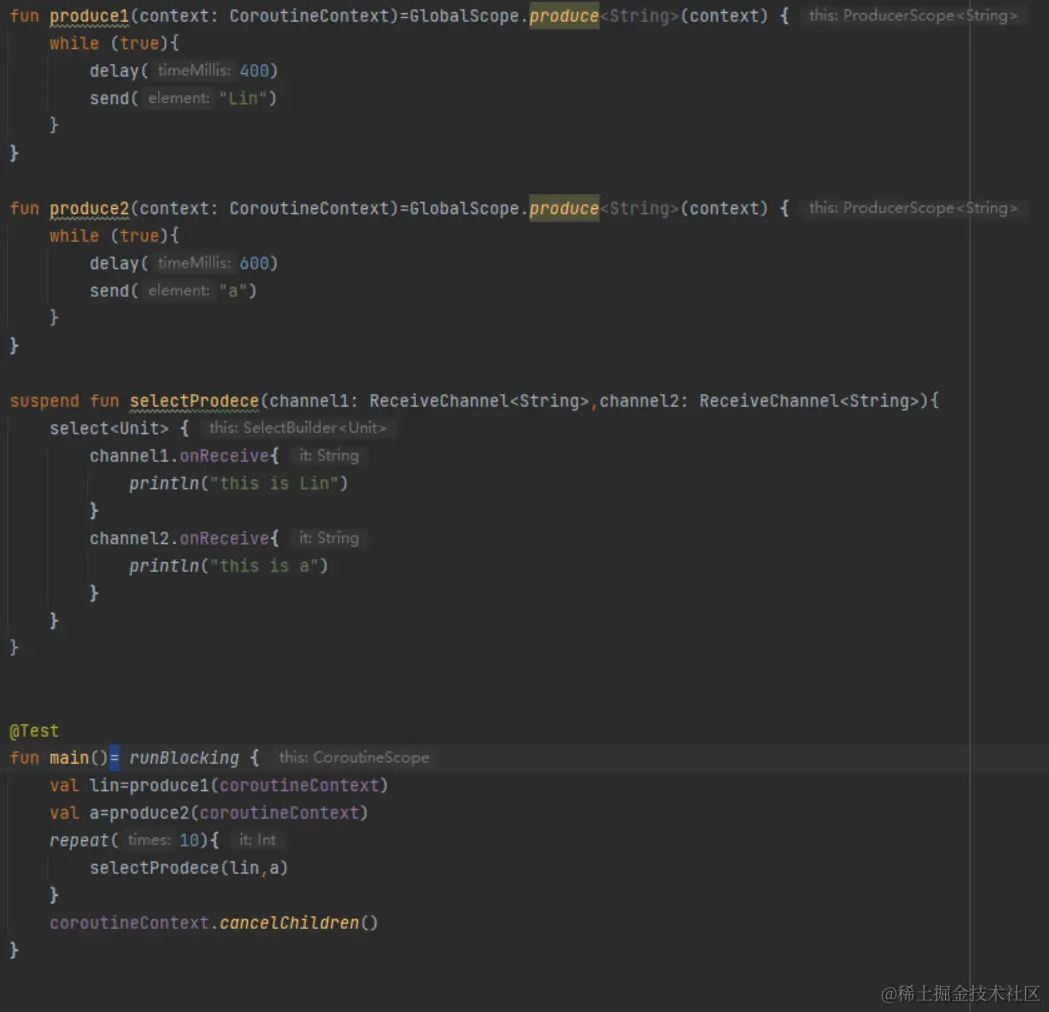Click 'timeMillis:' hint beside 400
Viewport: 1049px width, 1012px height.
[x=194, y=71]
